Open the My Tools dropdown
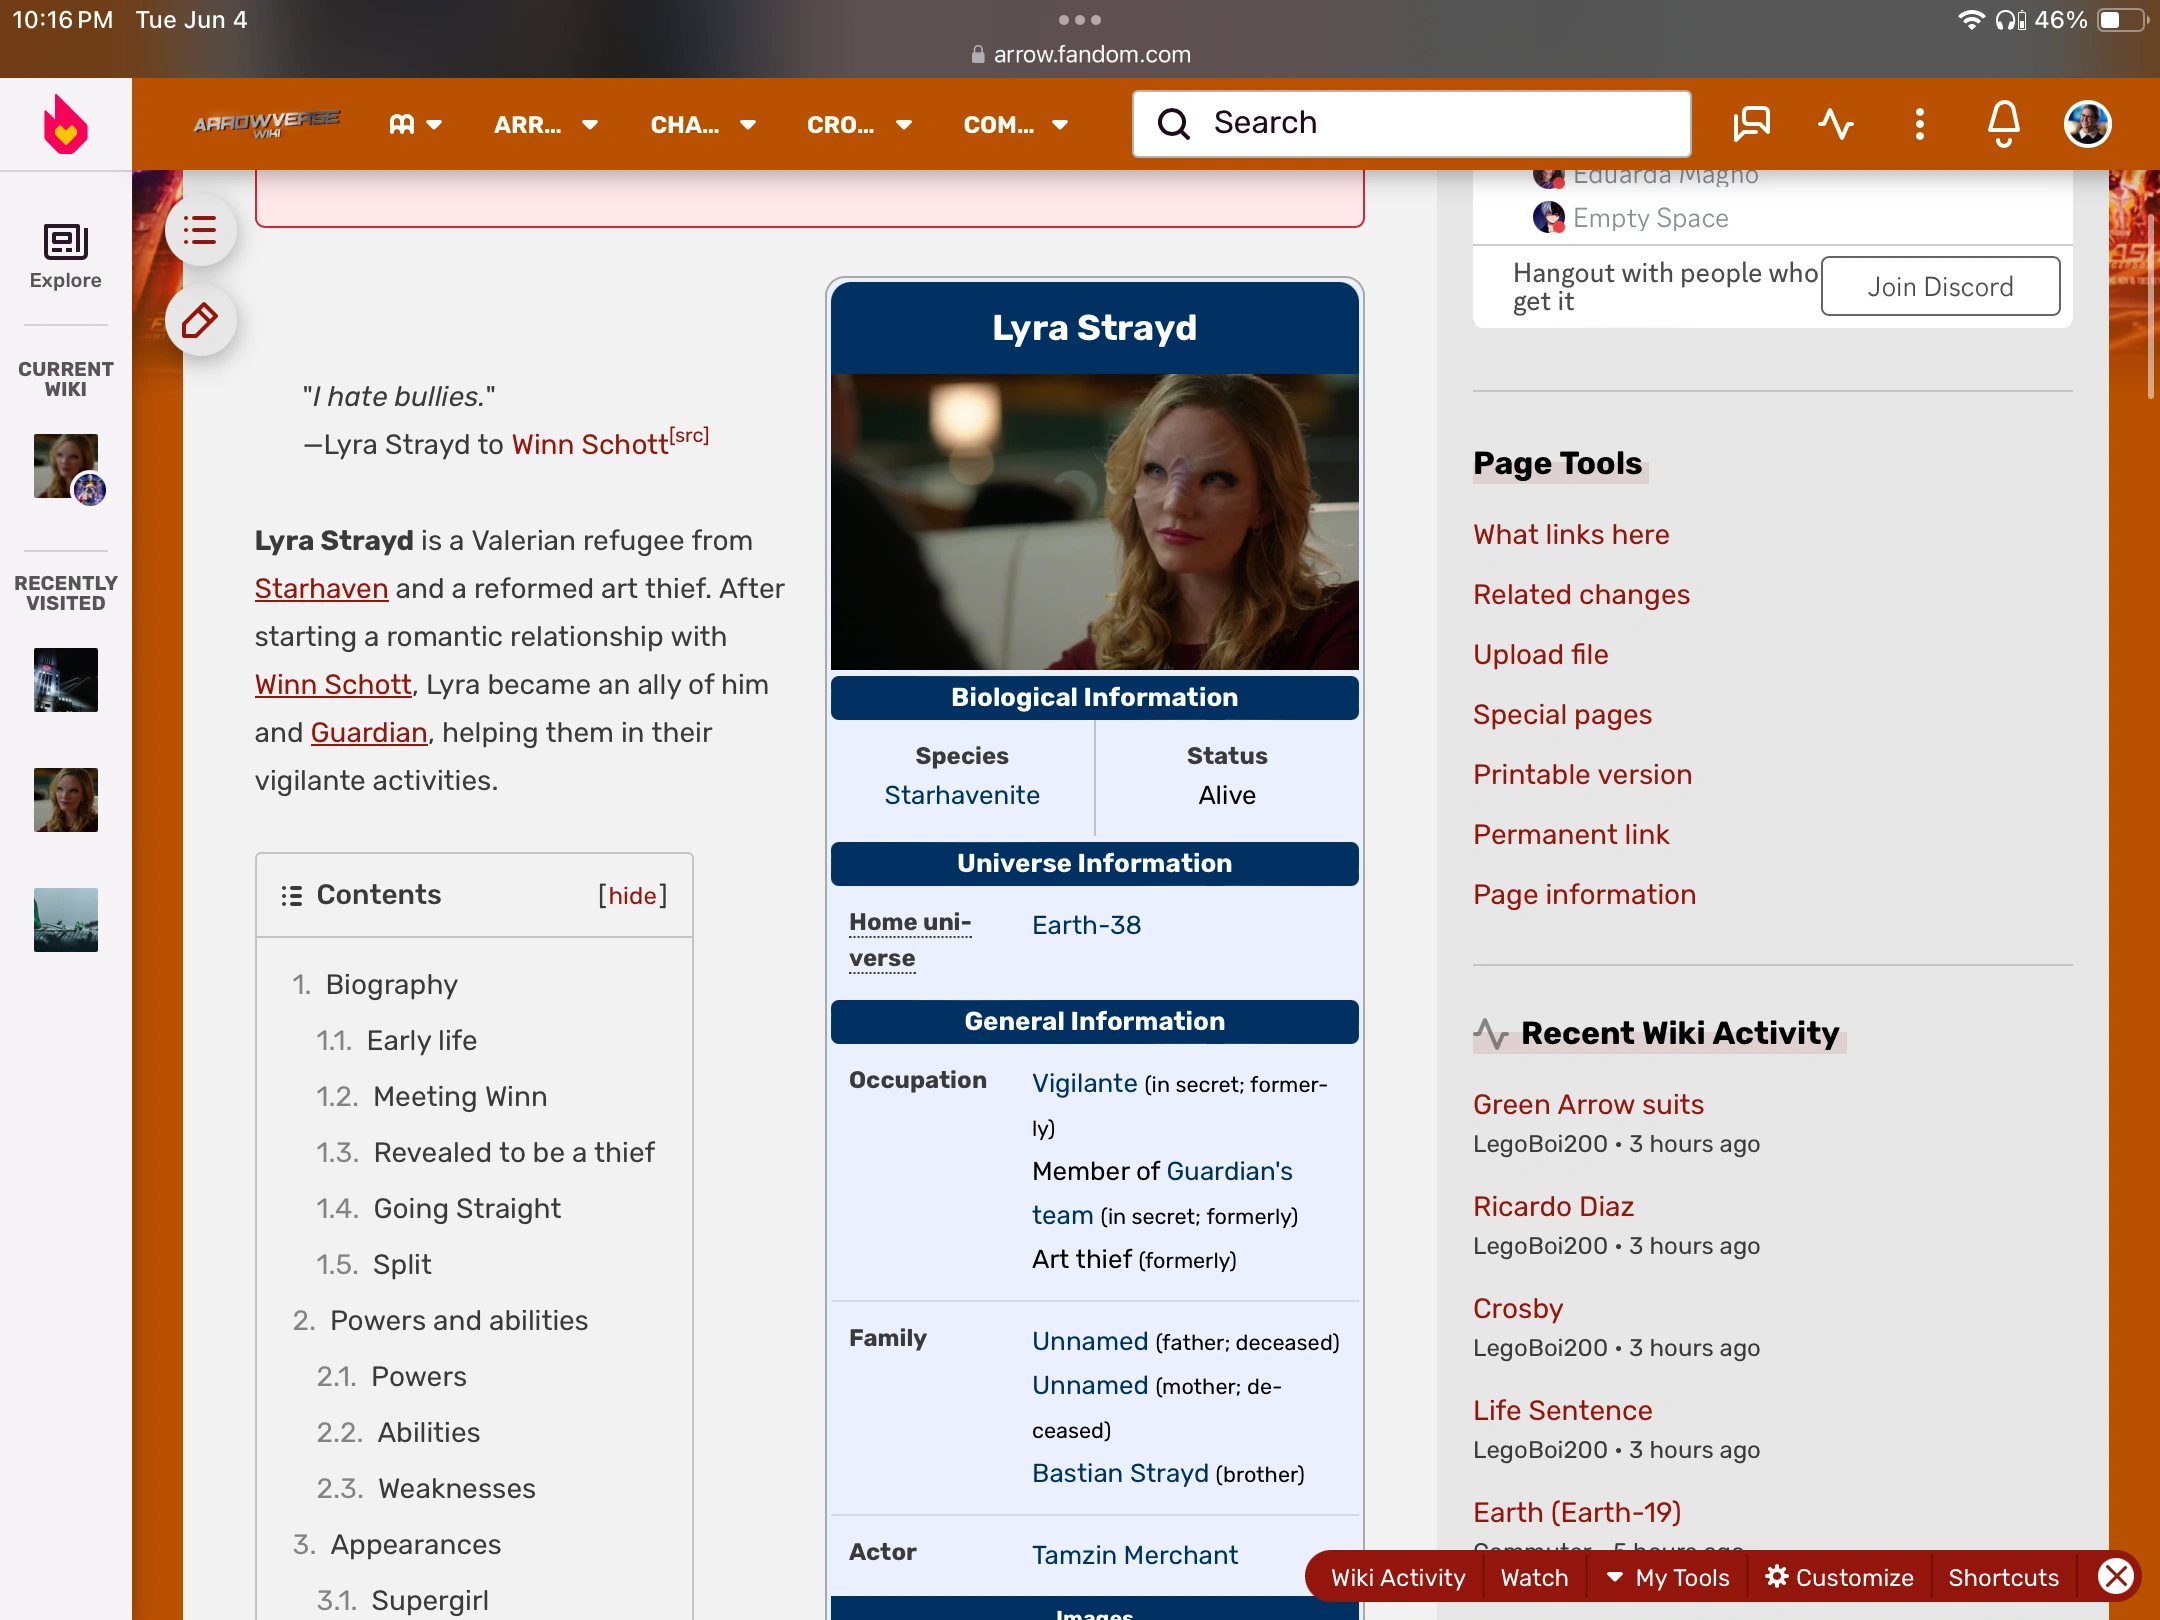The height and width of the screenshot is (1620, 2160). click(x=1667, y=1577)
